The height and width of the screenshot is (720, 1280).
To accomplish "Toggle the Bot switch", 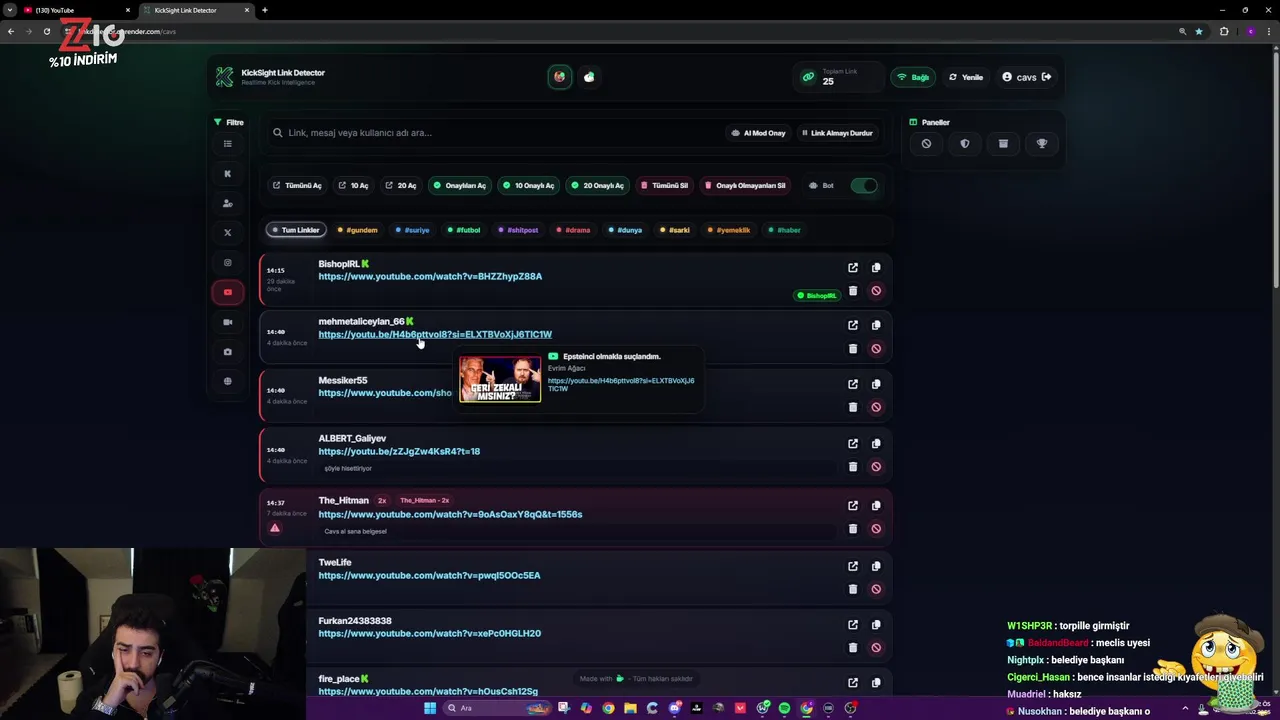I will click(864, 185).
